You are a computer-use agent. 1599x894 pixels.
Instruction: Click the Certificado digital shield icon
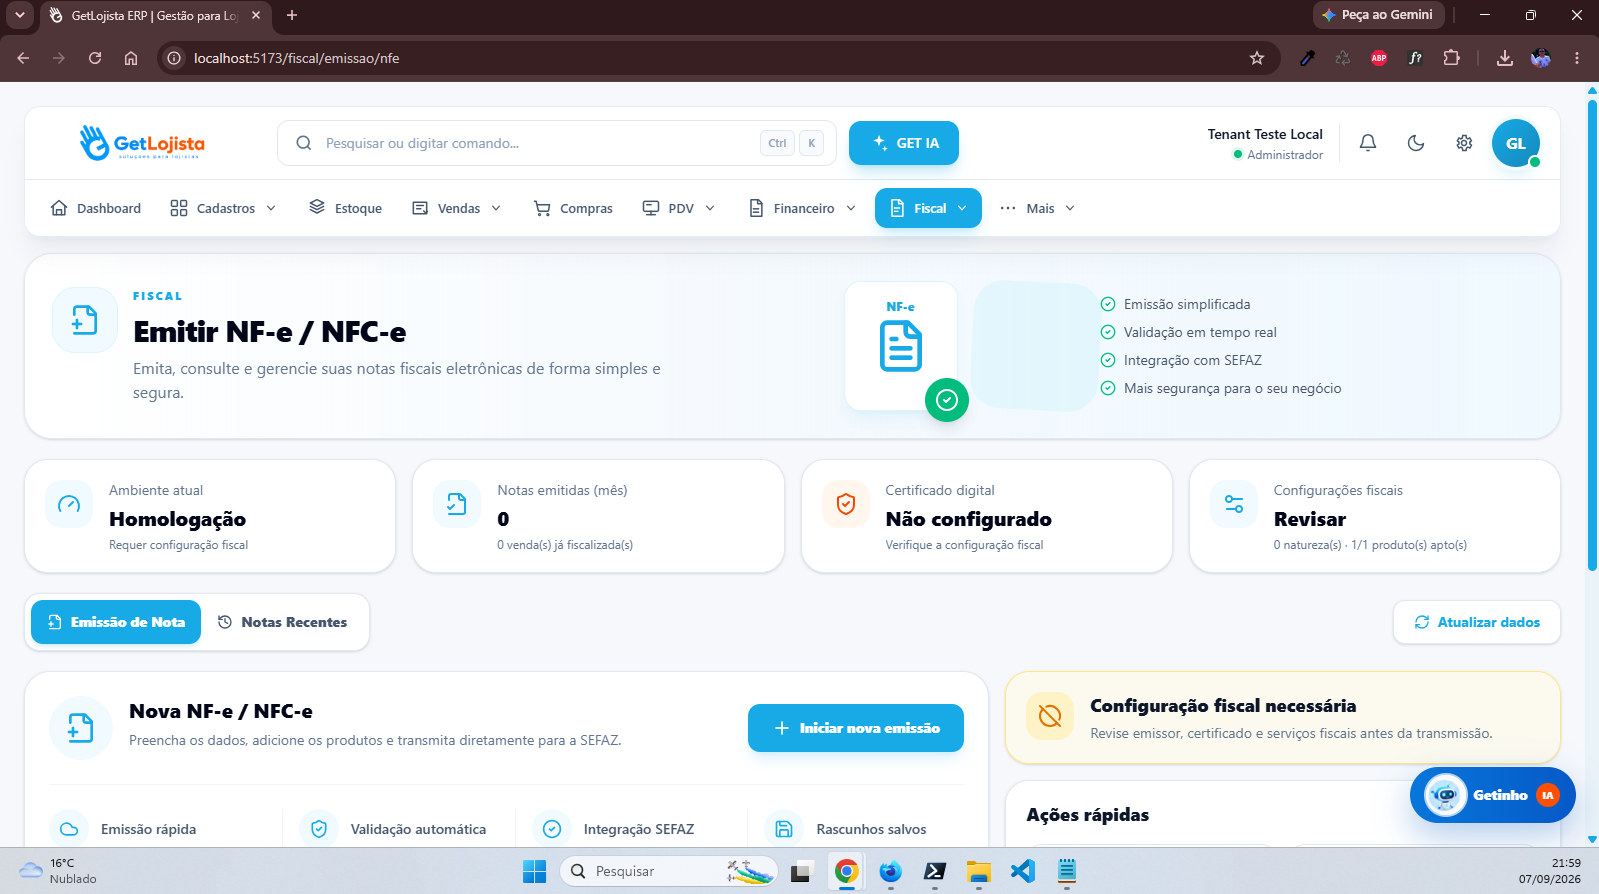(x=846, y=504)
